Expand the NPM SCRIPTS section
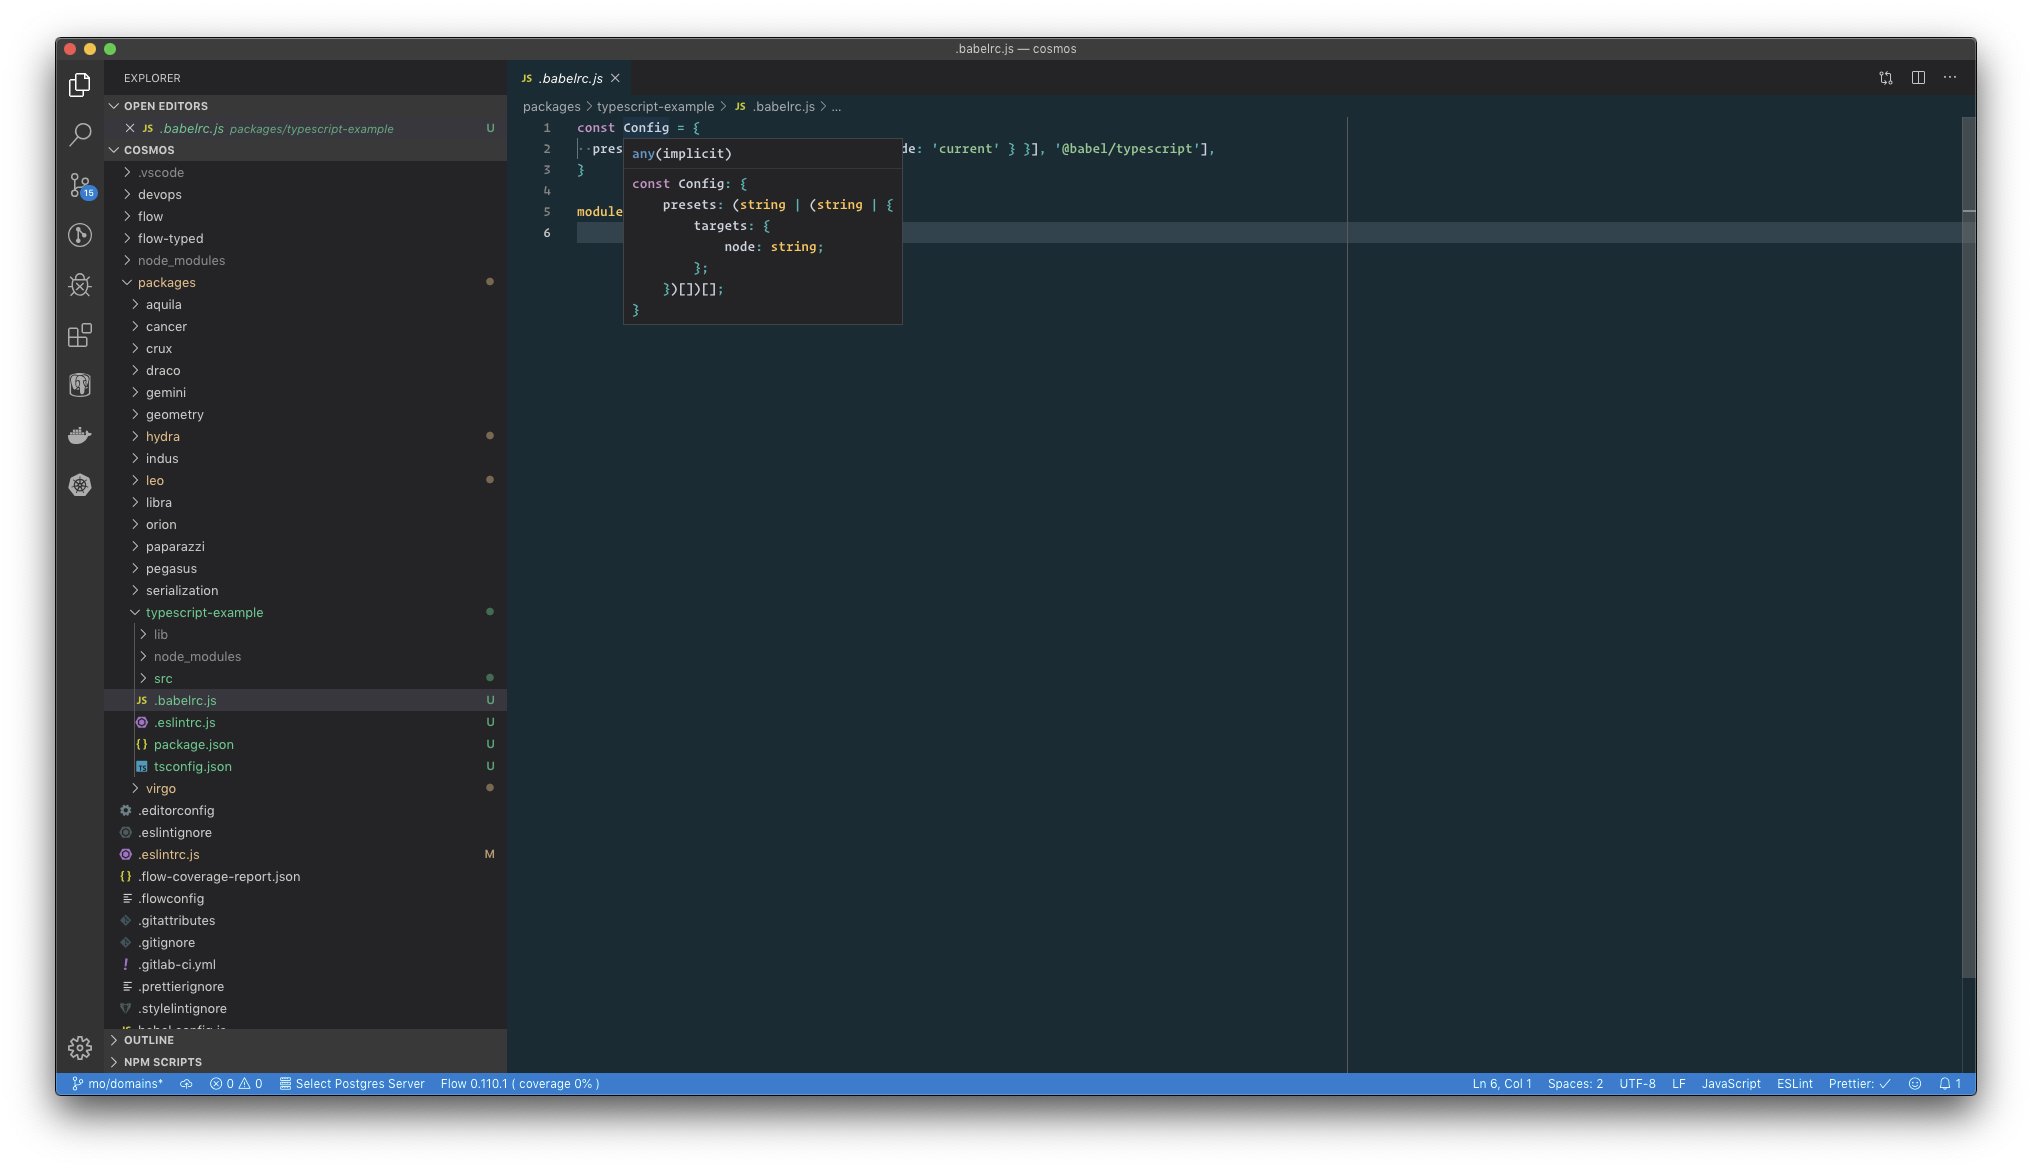This screenshot has width=2032, height=1169. tap(160, 1062)
